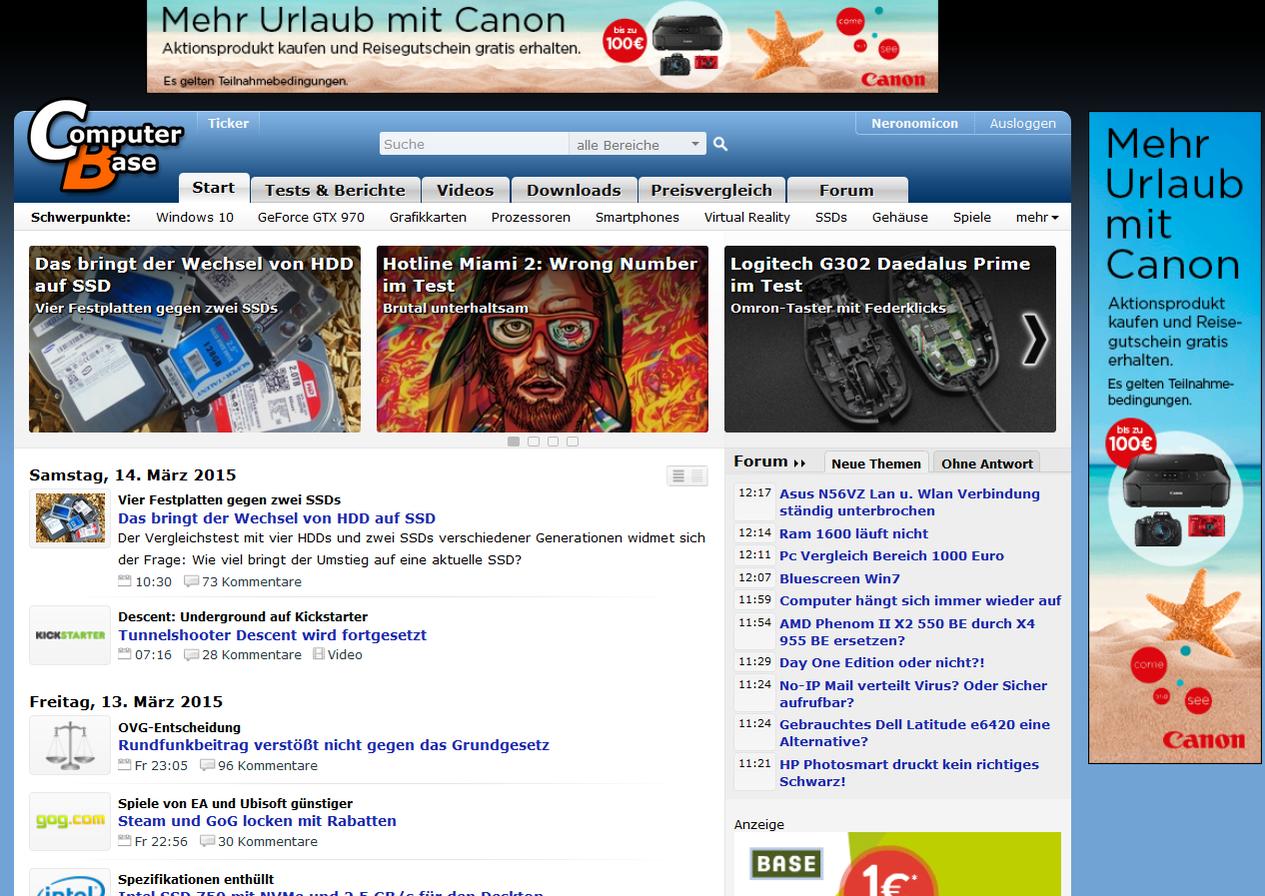Open the Start tab
The height and width of the screenshot is (896, 1265).
214,188
